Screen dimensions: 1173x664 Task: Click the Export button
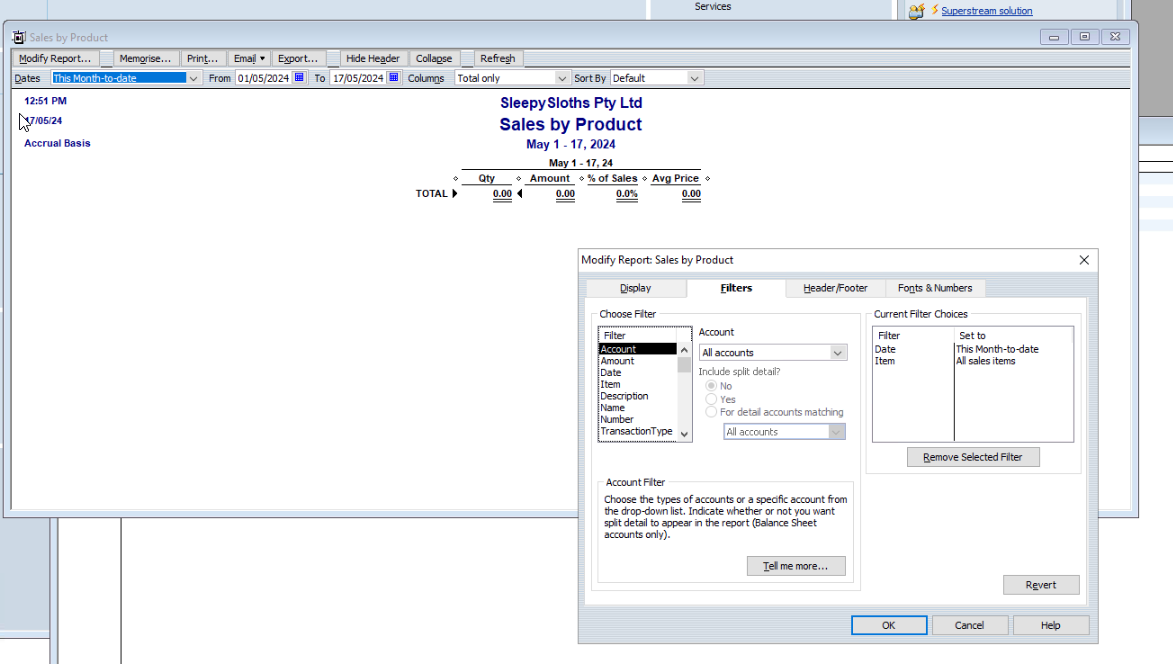pos(298,58)
